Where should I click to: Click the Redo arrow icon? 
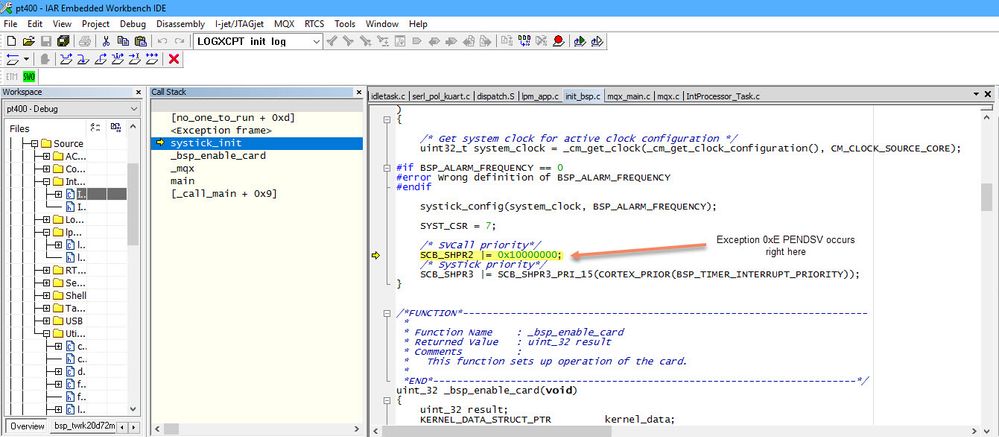pos(179,41)
